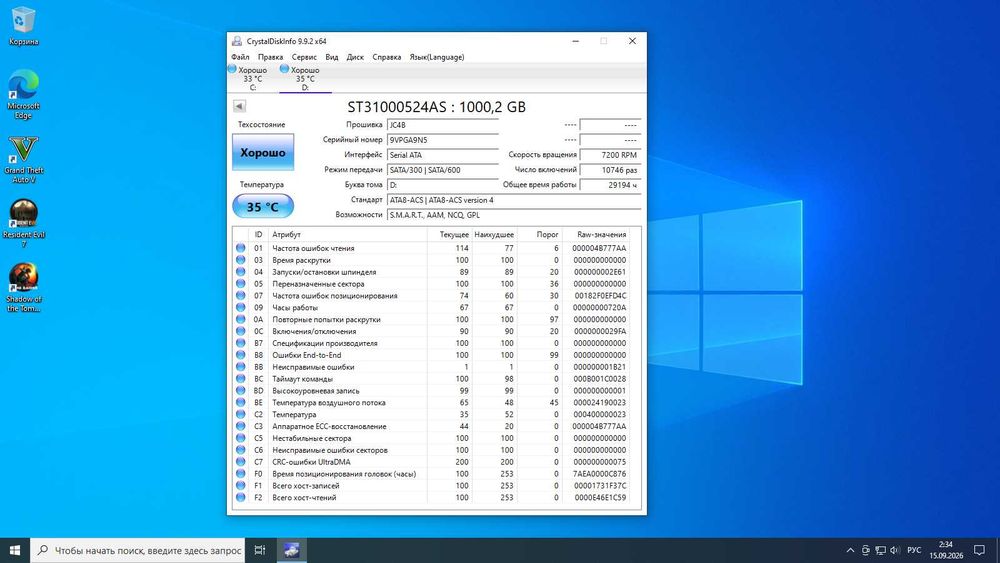Switch to disk C: tab at 33 °C

coord(253,78)
